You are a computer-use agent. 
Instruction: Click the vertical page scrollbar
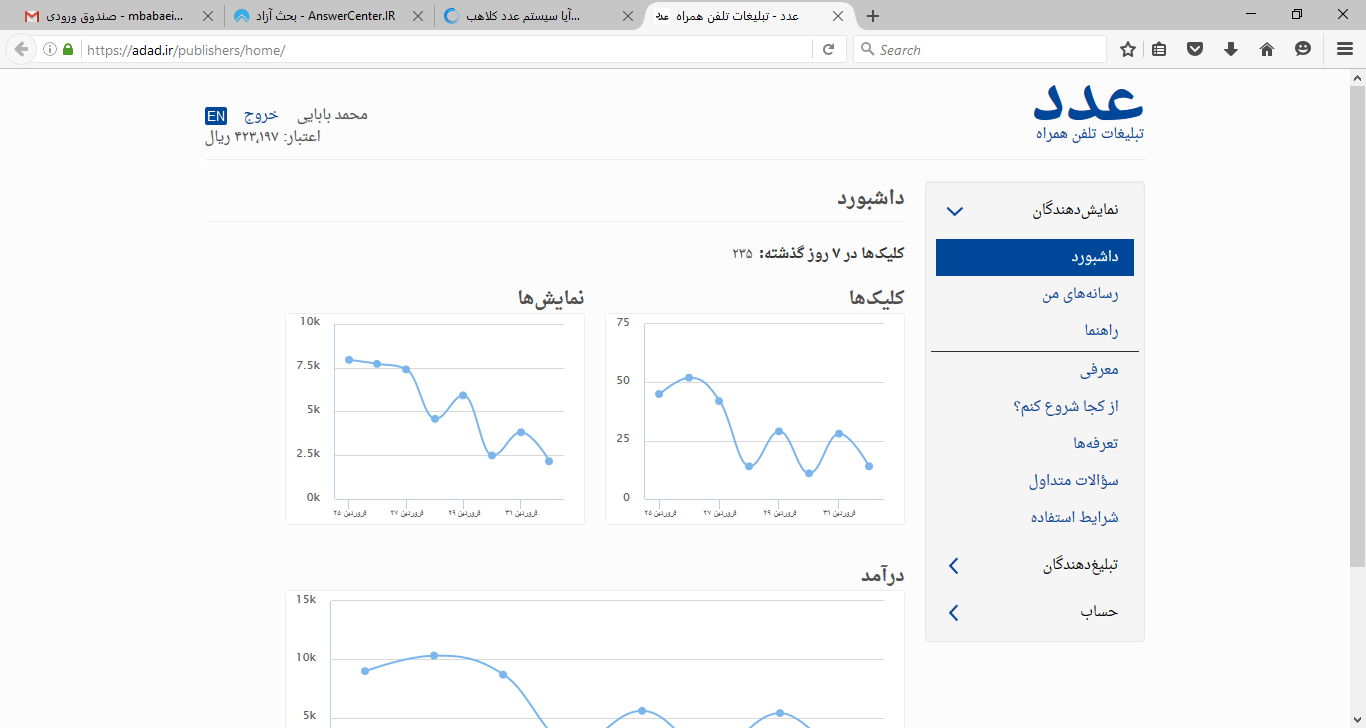tap(1357, 320)
